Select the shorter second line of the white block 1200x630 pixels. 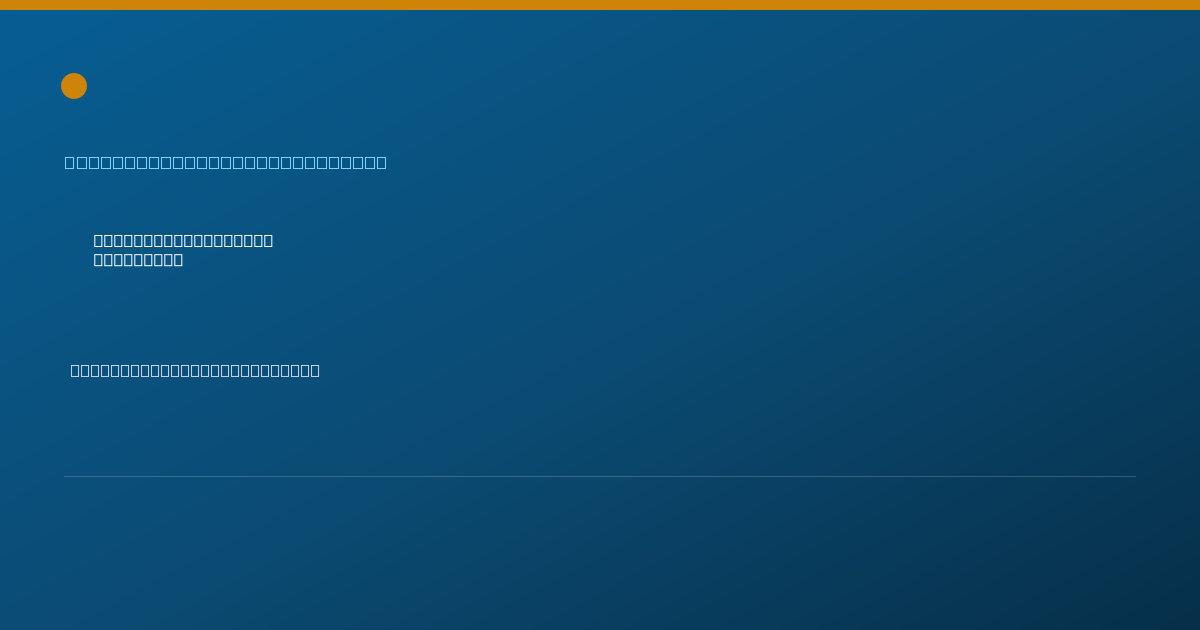click(x=138, y=259)
